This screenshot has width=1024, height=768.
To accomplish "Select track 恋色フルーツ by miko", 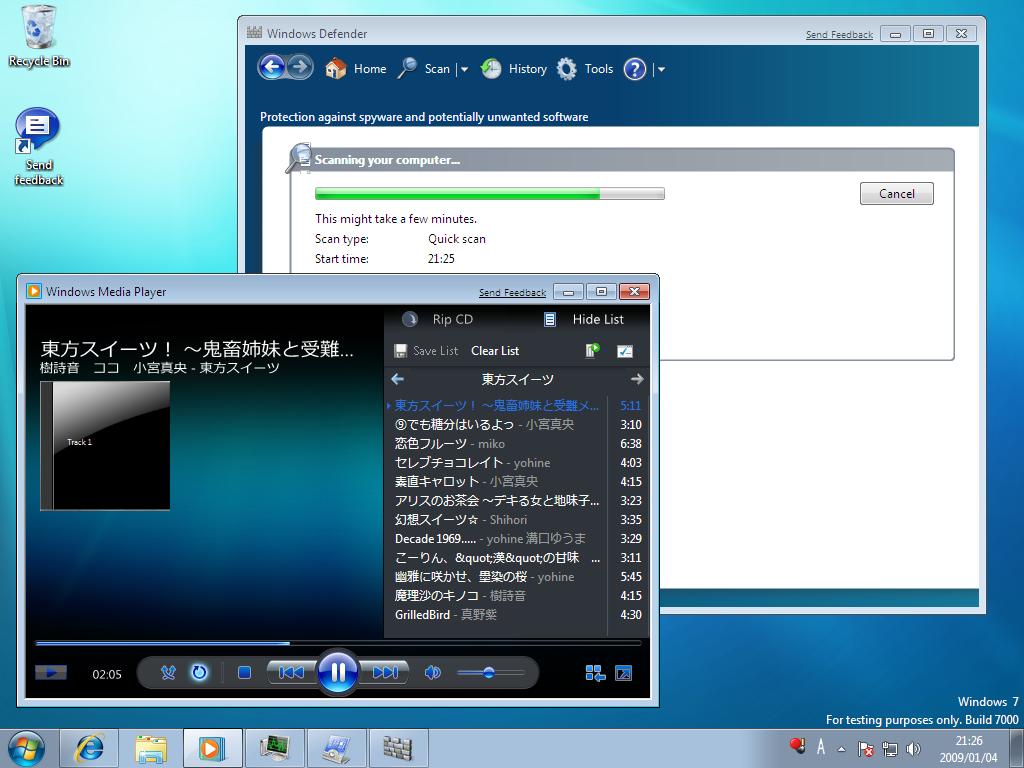I will tap(517, 443).
